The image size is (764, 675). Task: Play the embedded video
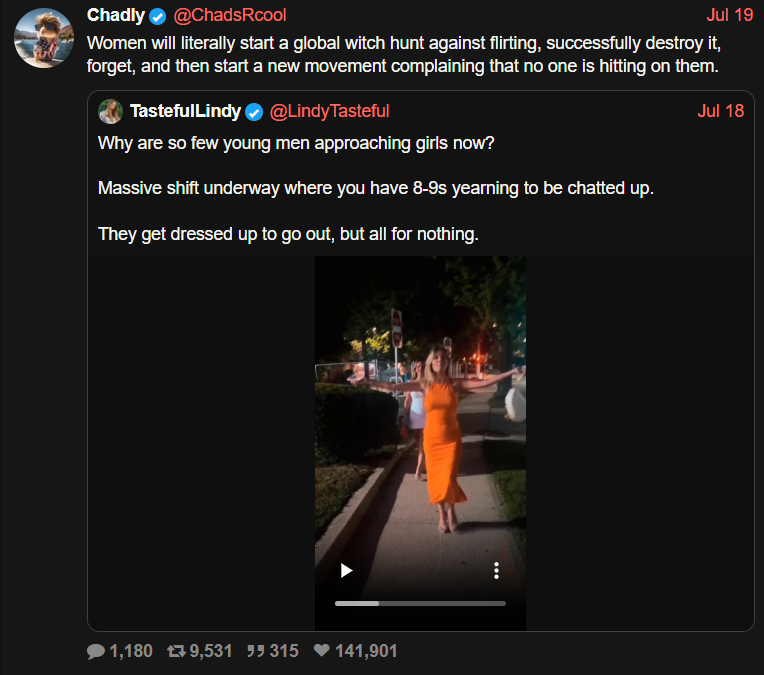[346, 570]
